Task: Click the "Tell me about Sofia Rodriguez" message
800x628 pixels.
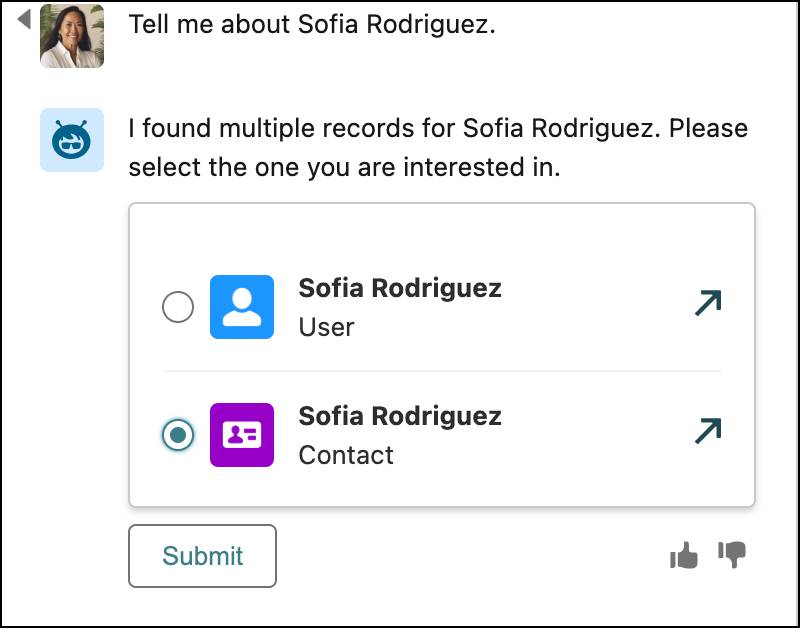Action: (312, 25)
